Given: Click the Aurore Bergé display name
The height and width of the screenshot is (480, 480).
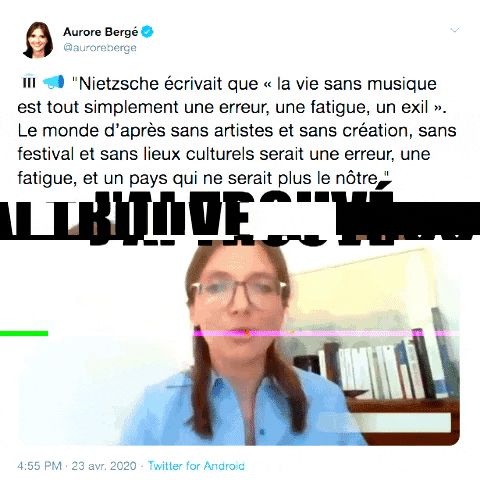Looking at the screenshot, I should [100, 32].
